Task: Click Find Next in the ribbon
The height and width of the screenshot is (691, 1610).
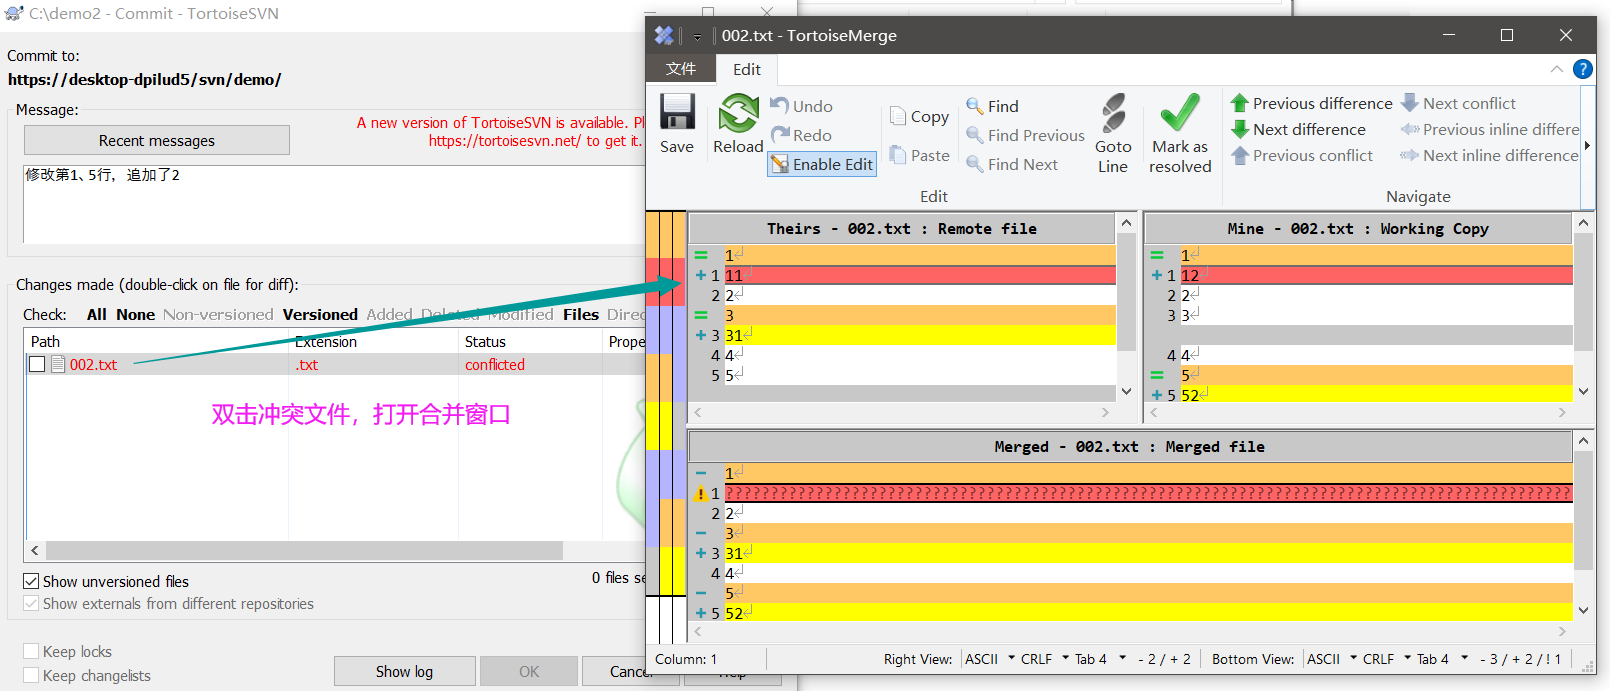Action: click(1012, 164)
